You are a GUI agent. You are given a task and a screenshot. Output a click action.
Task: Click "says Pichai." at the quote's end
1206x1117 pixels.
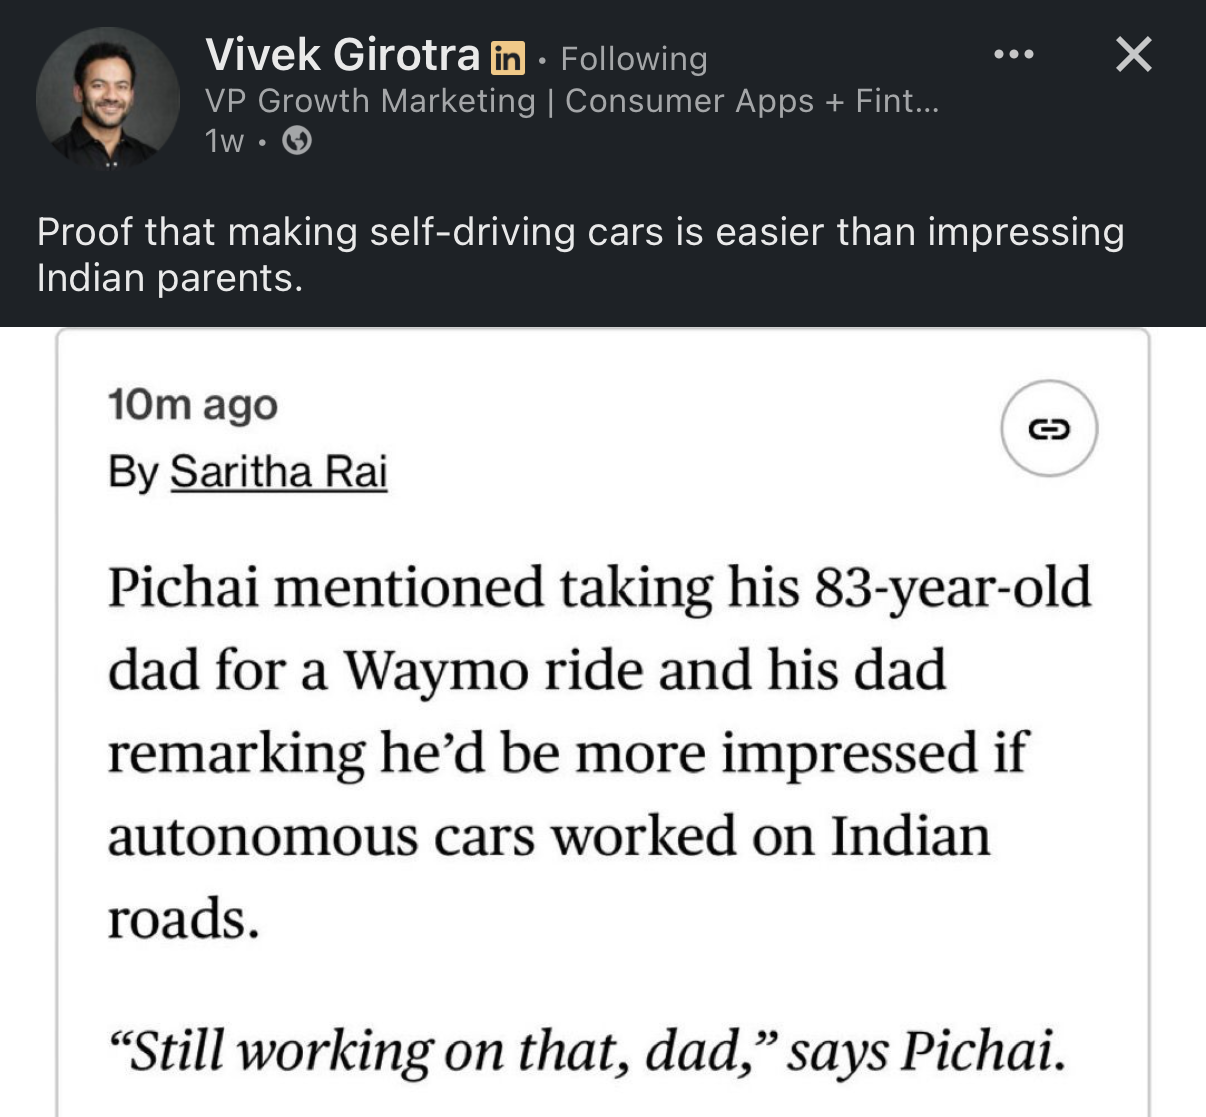click(926, 1052)
